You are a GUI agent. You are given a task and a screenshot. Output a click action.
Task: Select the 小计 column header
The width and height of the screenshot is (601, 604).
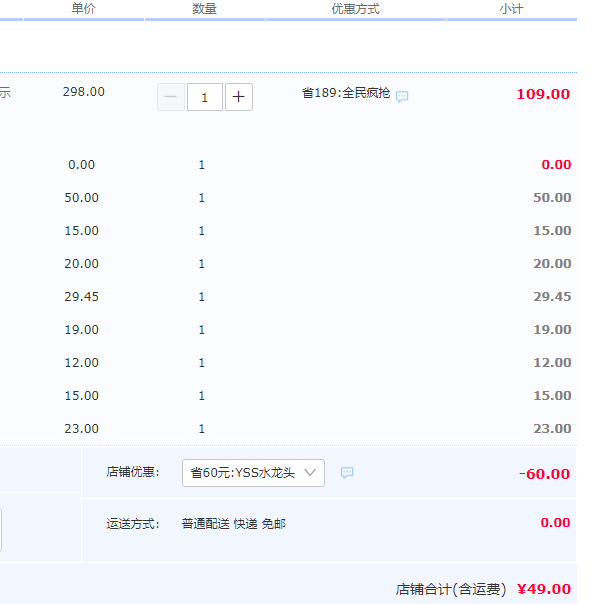click(511, 9)
